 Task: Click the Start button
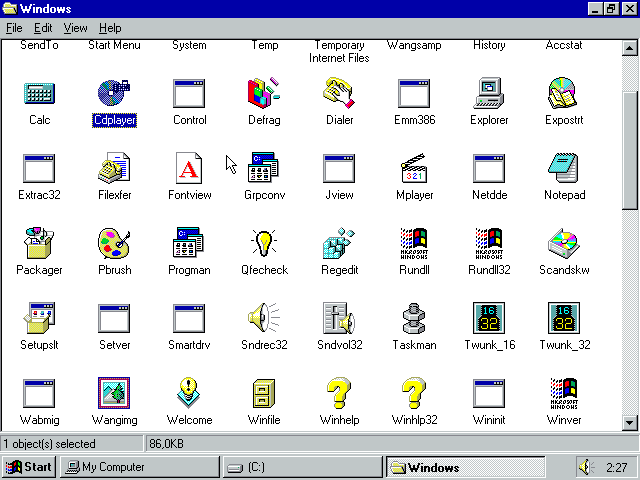click(29, 467)
